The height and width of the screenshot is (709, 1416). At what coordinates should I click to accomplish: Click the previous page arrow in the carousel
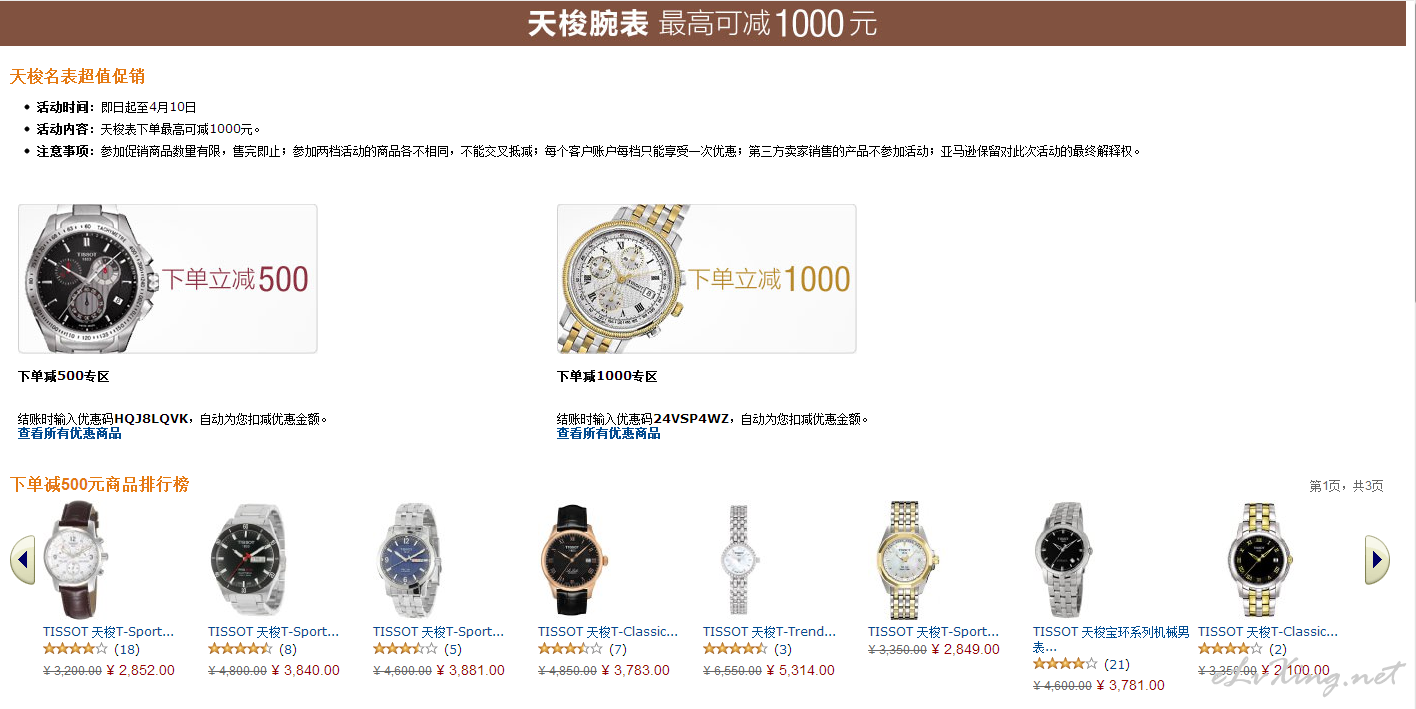tap(22, 560)
